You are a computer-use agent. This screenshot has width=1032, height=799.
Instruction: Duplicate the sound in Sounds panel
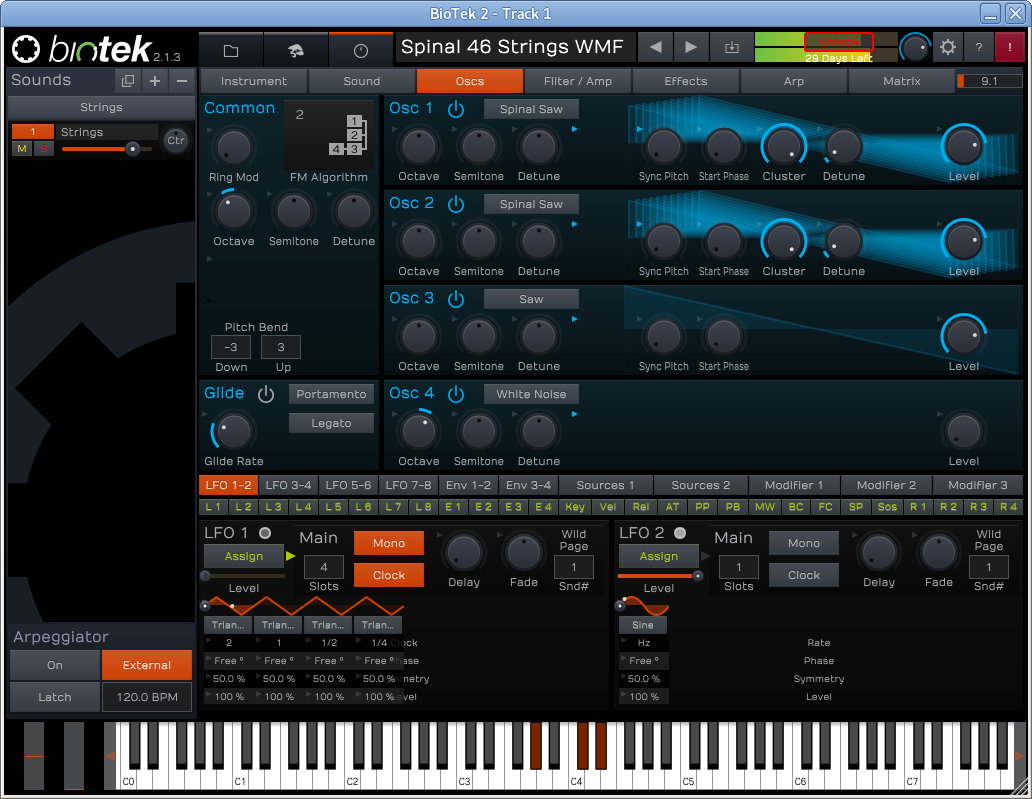tap(128, 81)
